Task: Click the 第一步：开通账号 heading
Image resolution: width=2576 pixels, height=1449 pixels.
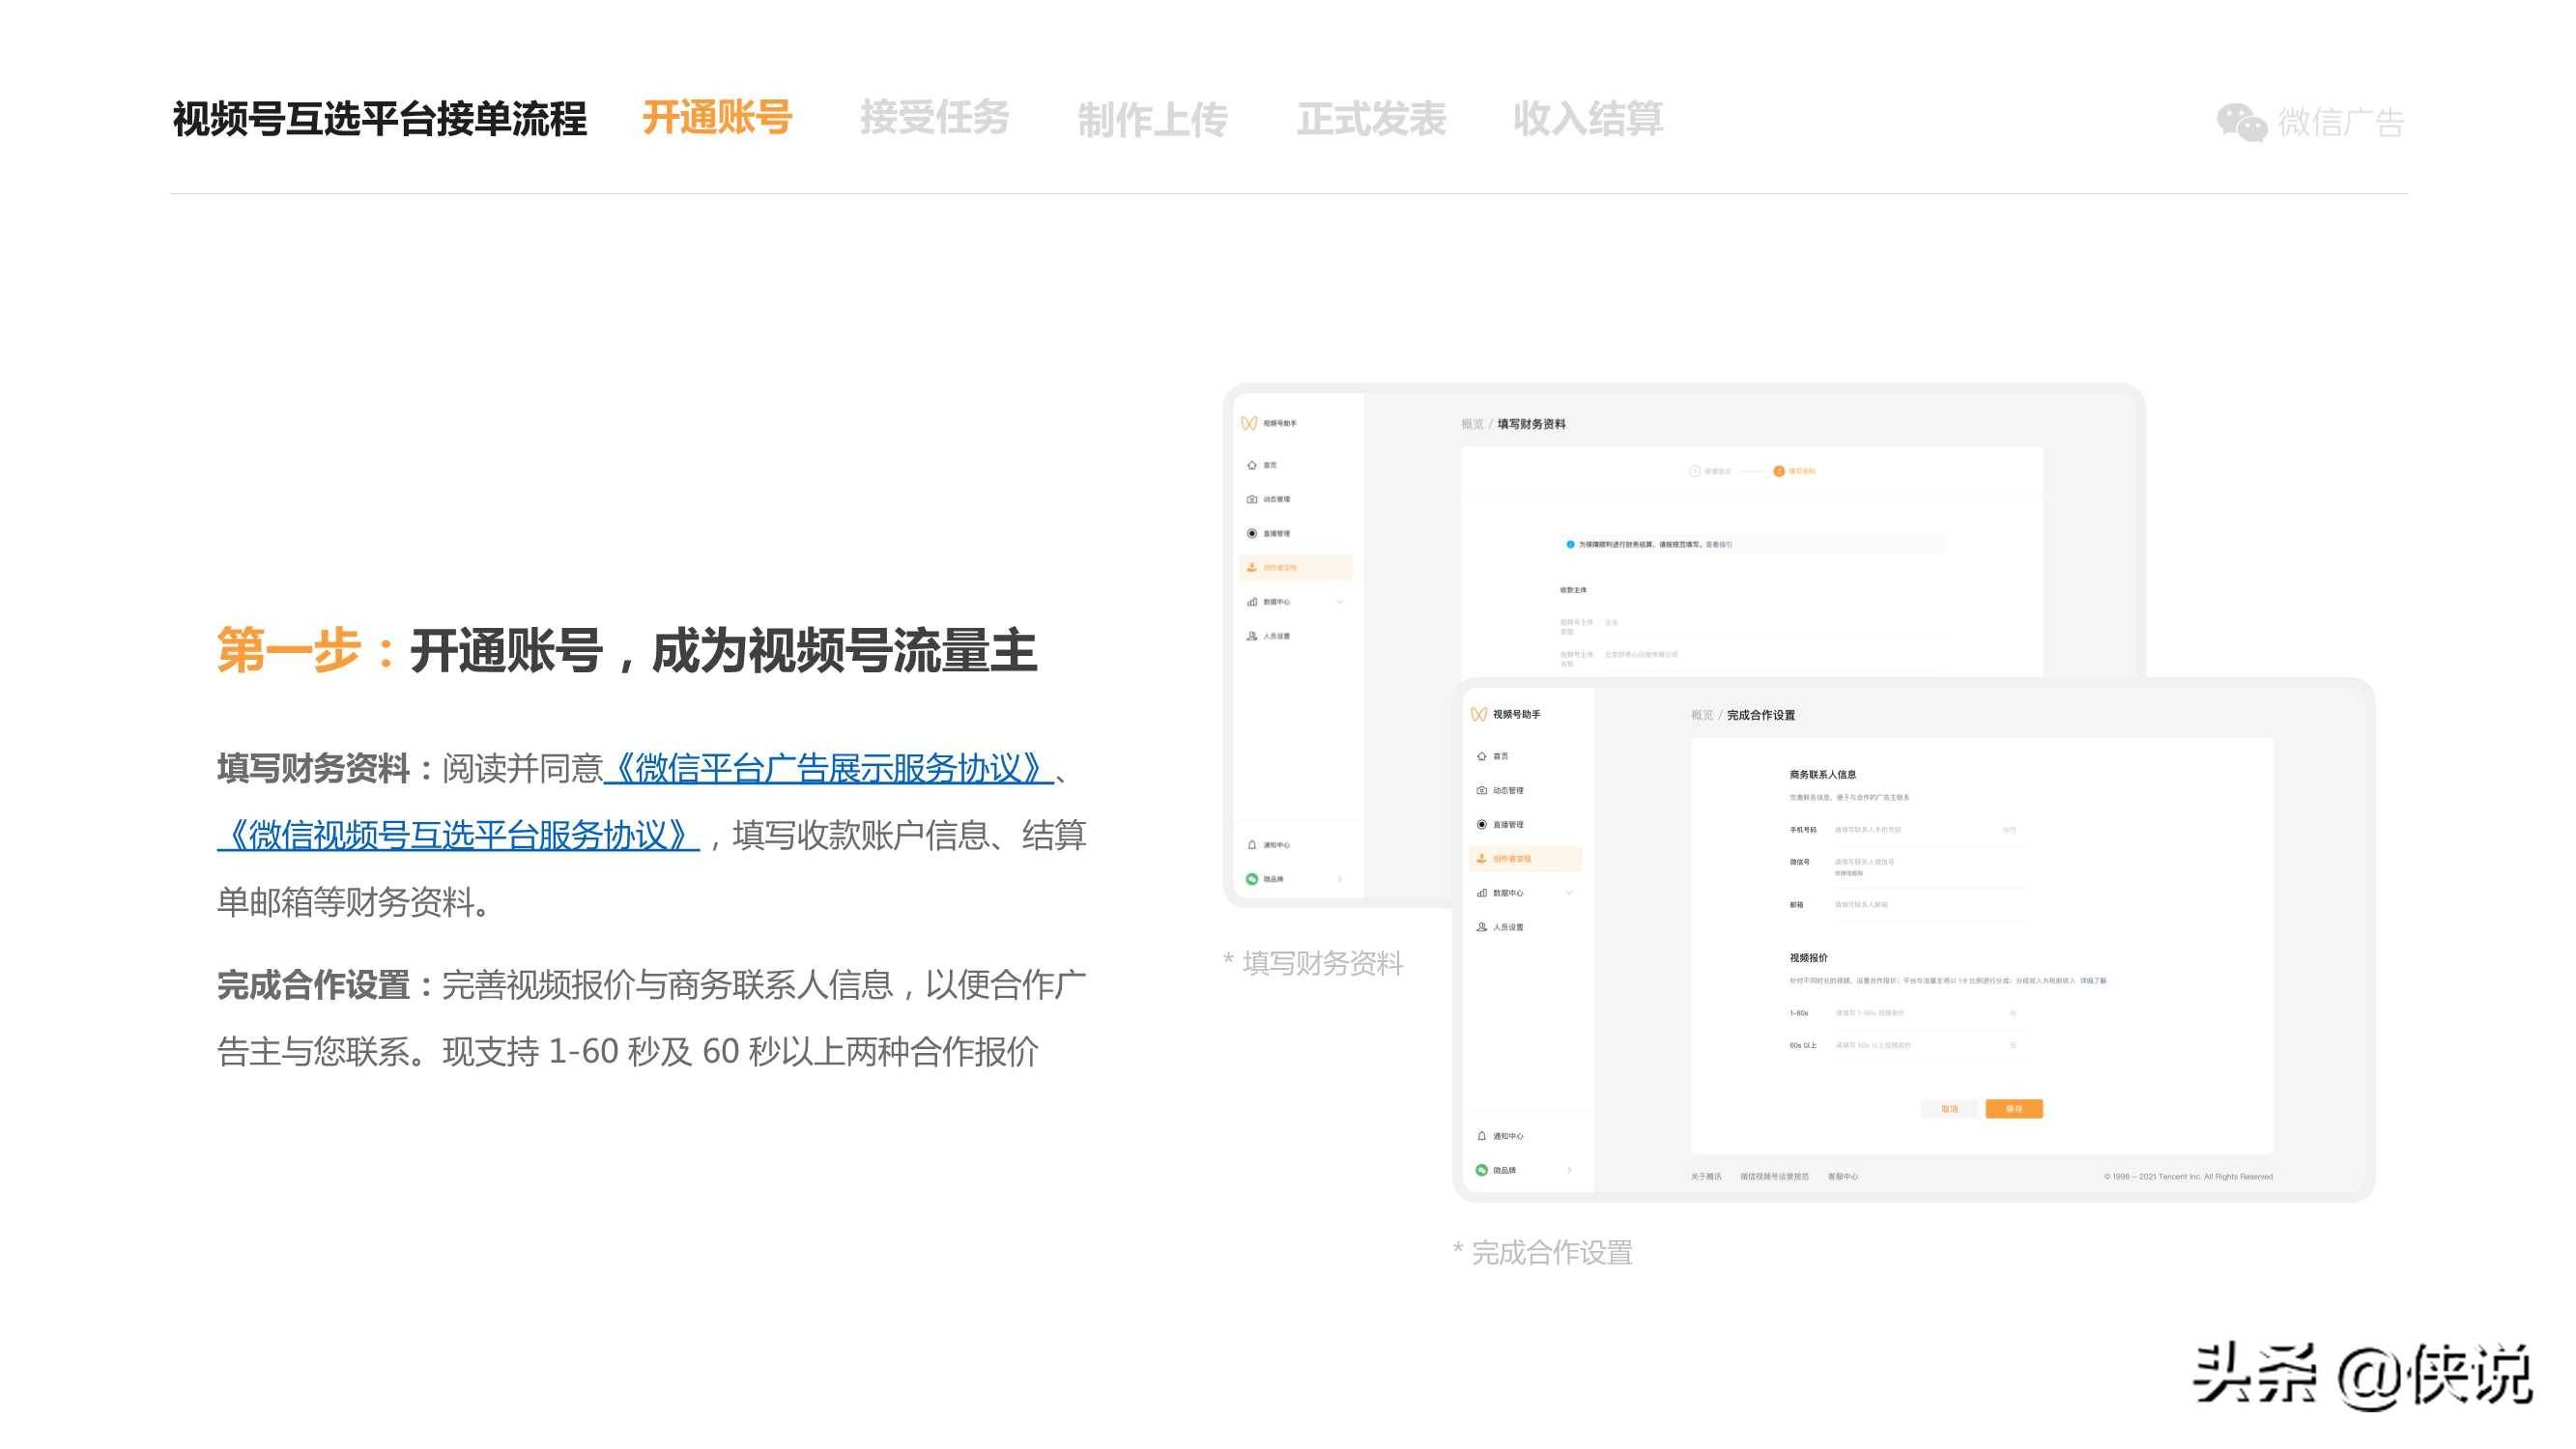Action: coord(628,651)
